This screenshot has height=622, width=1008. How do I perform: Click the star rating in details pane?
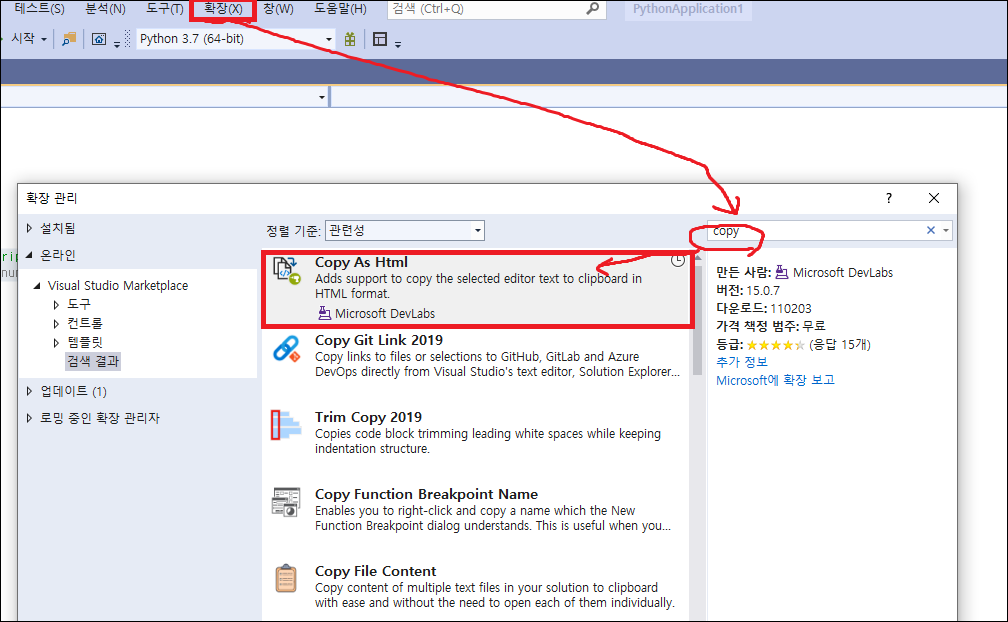(775, 345)
